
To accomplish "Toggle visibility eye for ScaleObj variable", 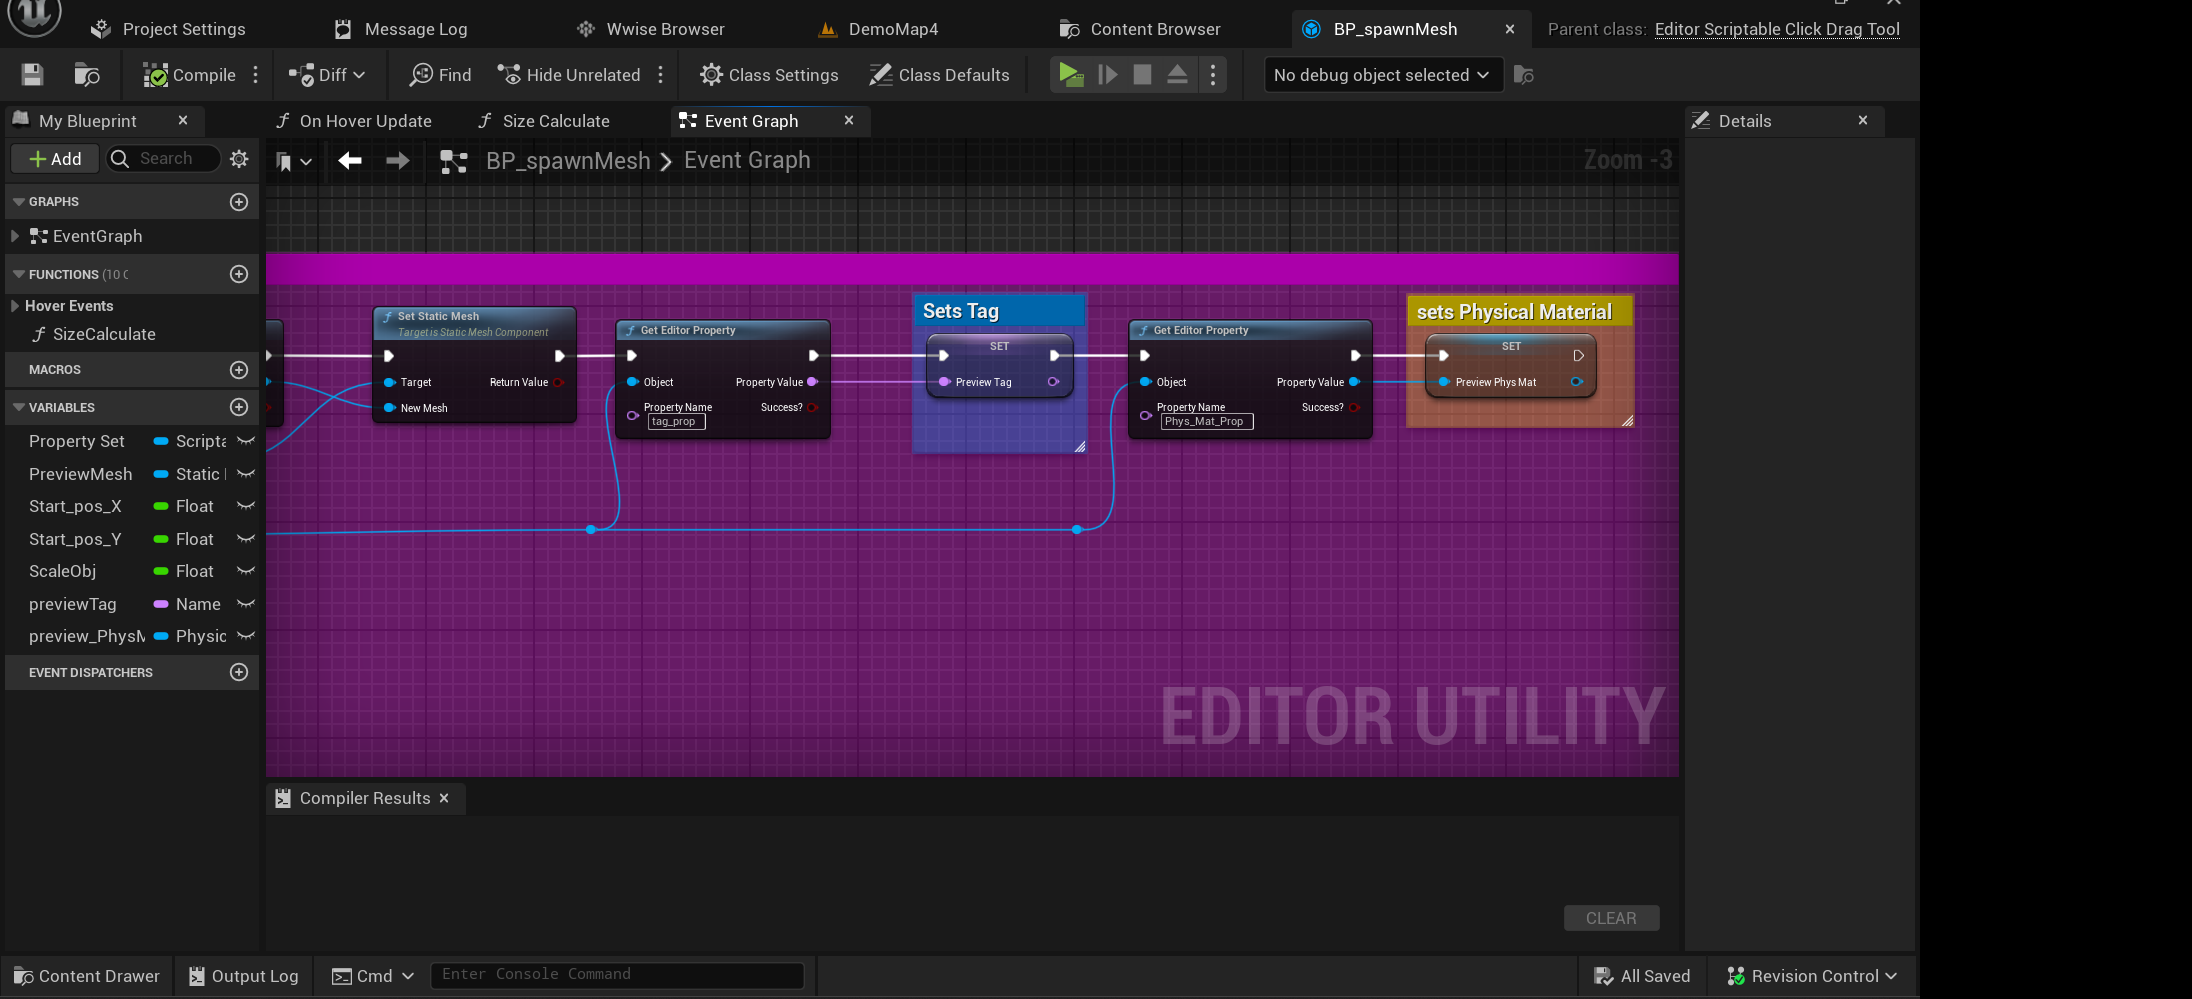I will point(246,571).
